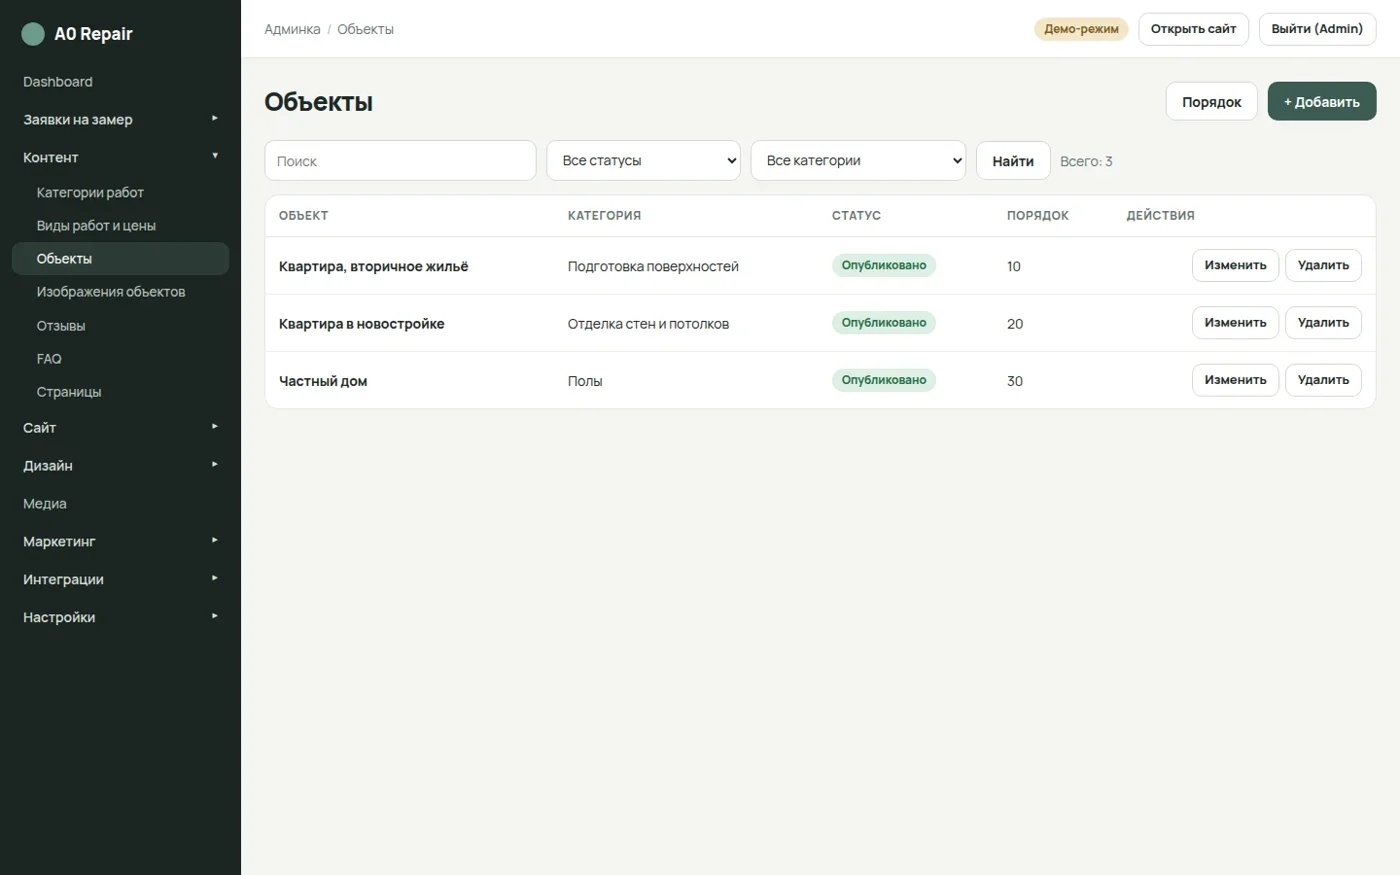Screen dimensions: 1400x875
Task: Expand the Дизайн sidebar group
Action: point(120,465)
